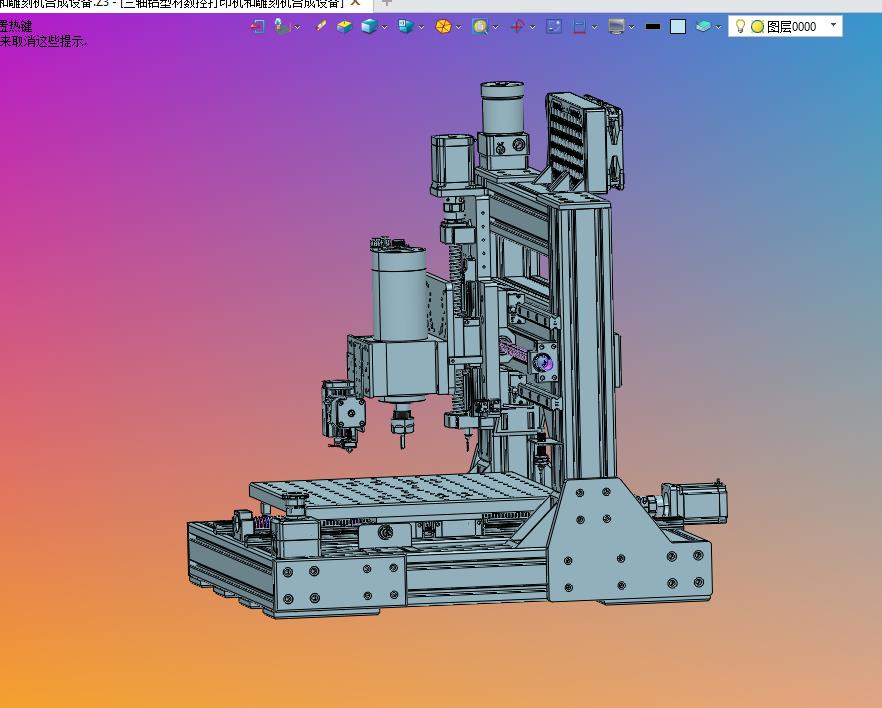Click the blue view orientation icon
Image resolution: width=882 pixels, height=708 pixels.
(406, 26)
